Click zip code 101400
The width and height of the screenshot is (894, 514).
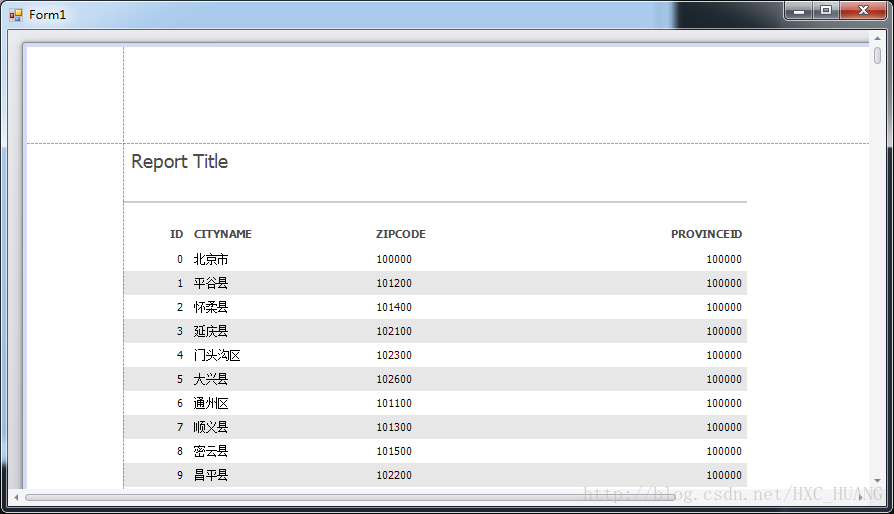[394, 307]
